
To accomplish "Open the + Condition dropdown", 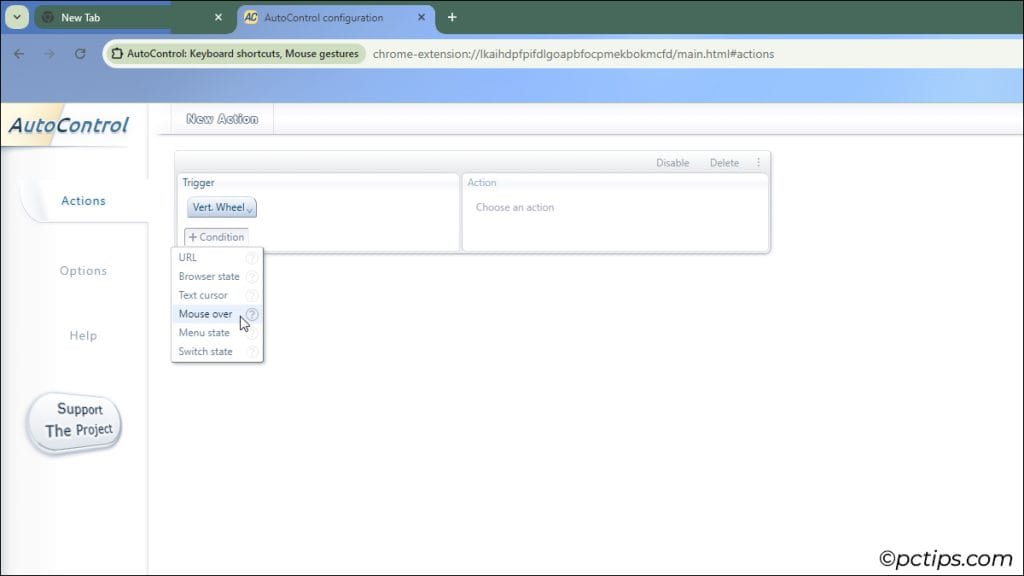I will coord(216,237).
